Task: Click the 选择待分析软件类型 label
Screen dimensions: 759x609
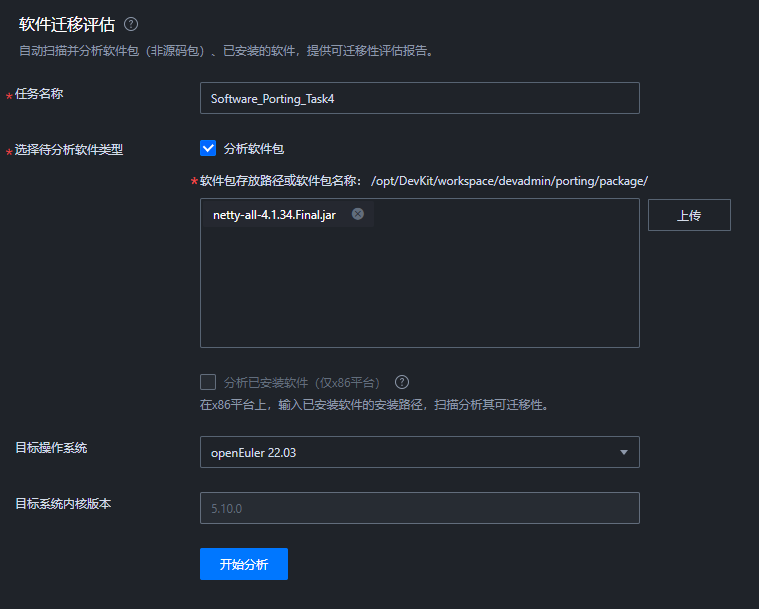Action: pyautogui.click(x=69, y=150)
